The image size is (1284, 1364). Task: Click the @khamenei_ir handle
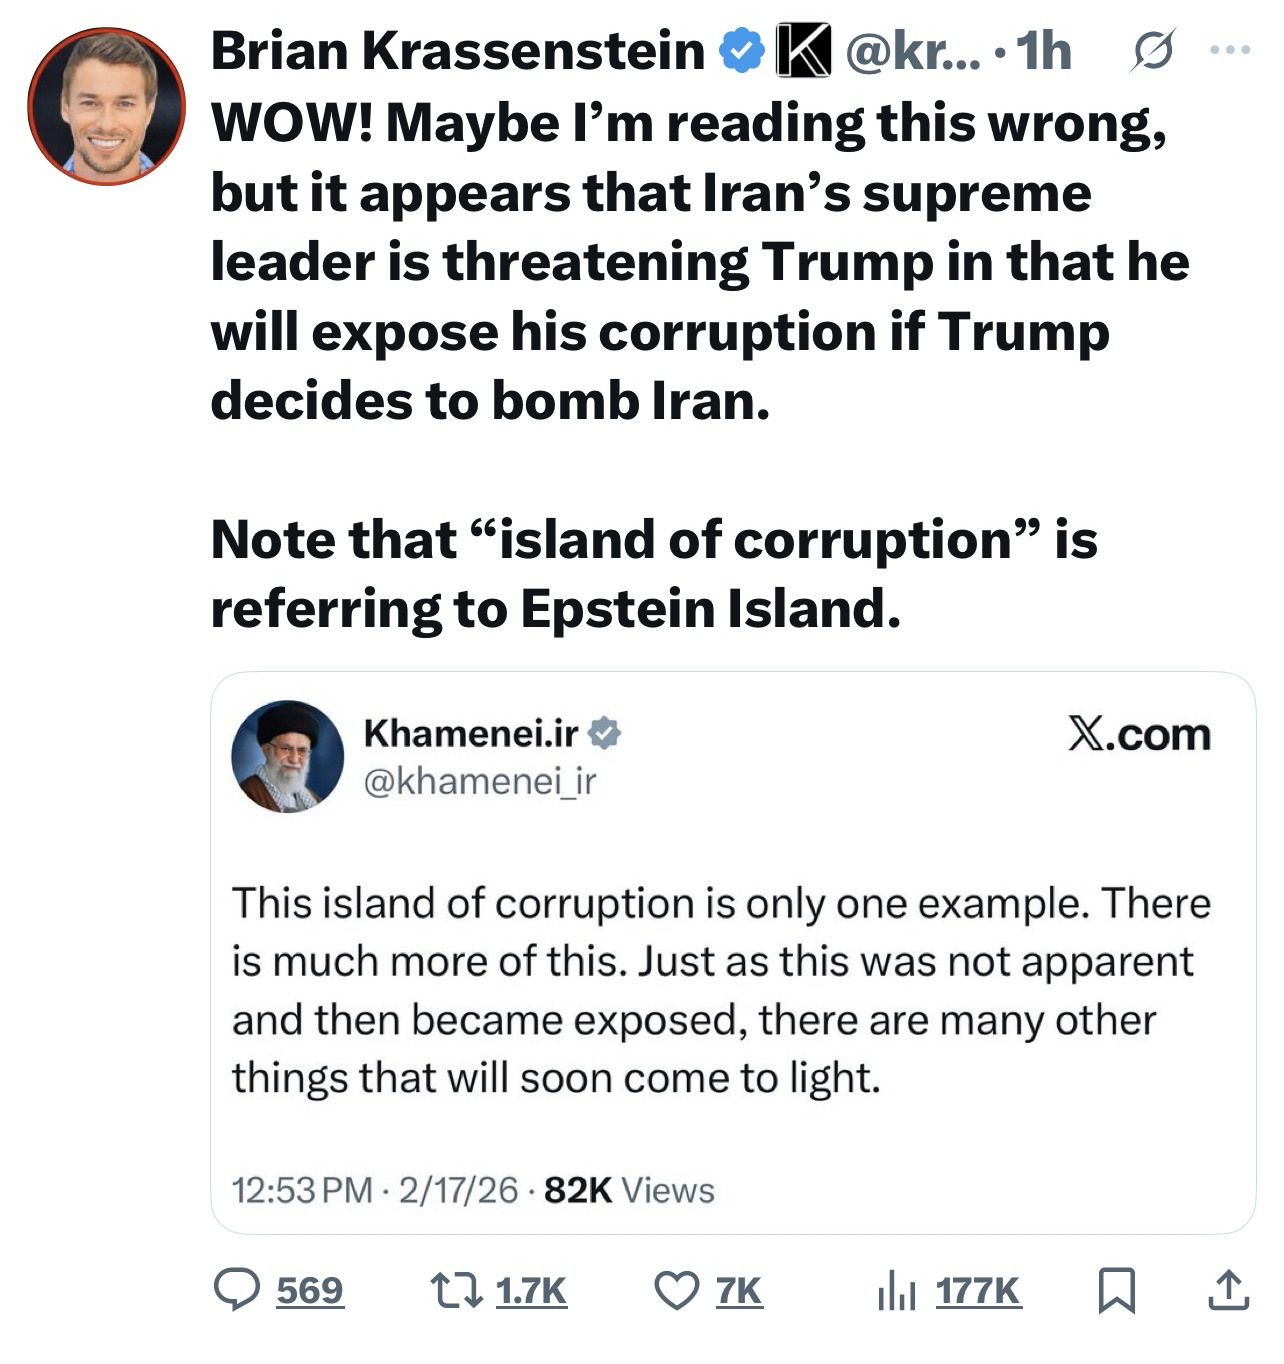(479, 781)
